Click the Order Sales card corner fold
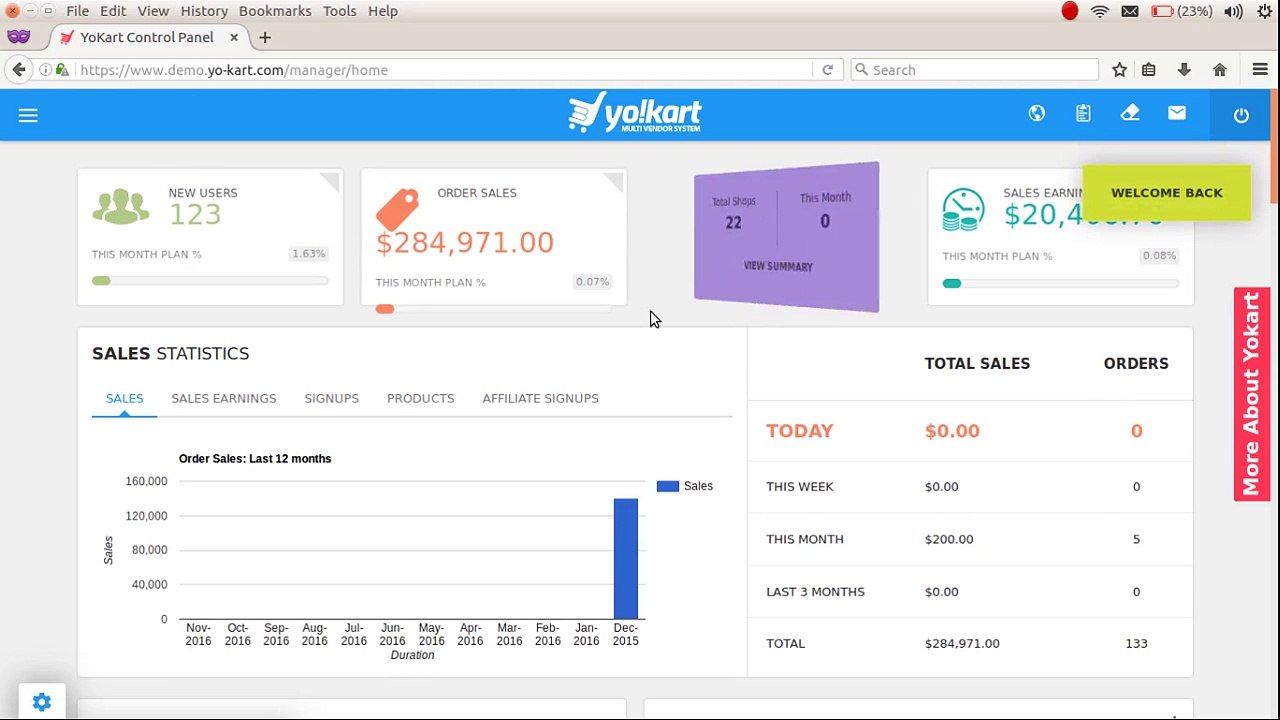The width and height of the screenshot is (1280, 720). [614, 181]
